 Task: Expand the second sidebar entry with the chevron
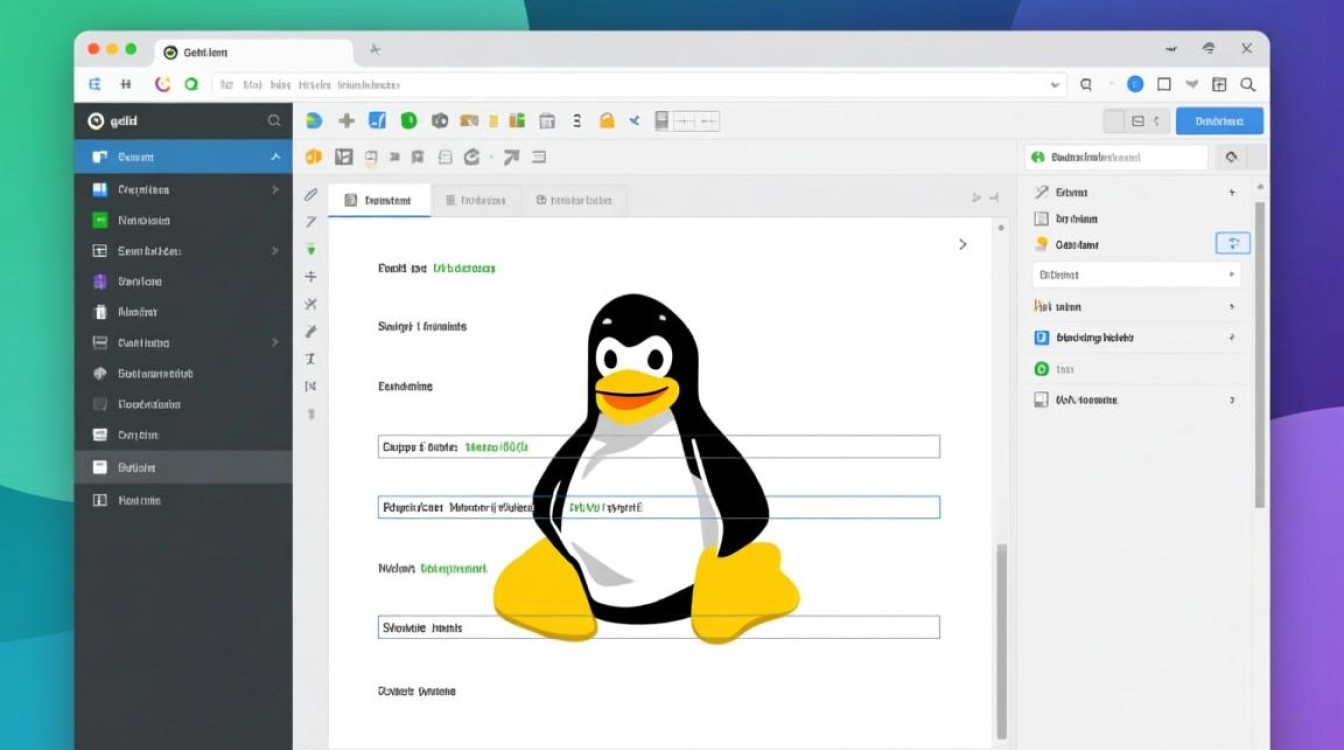[277, 188]
